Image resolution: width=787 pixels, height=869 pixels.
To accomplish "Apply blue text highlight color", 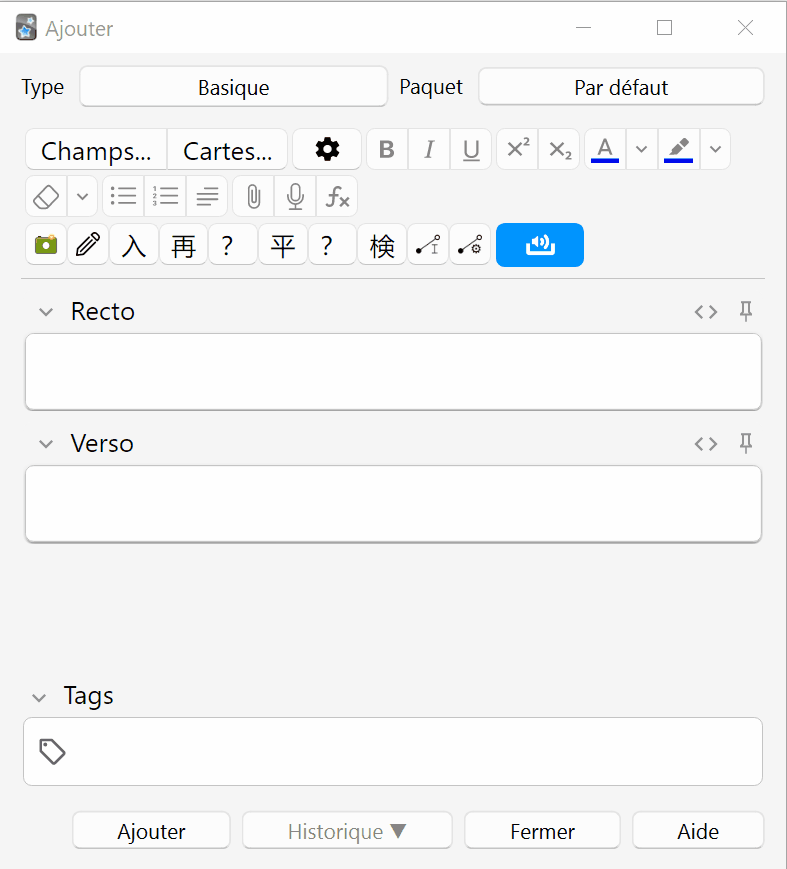I will pos(679,150).
